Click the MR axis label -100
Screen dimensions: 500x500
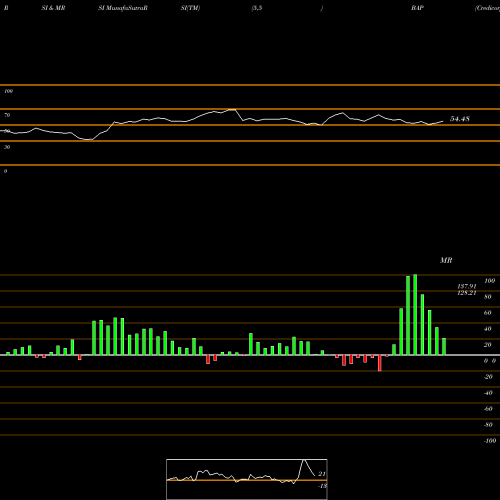click(490, 441)
